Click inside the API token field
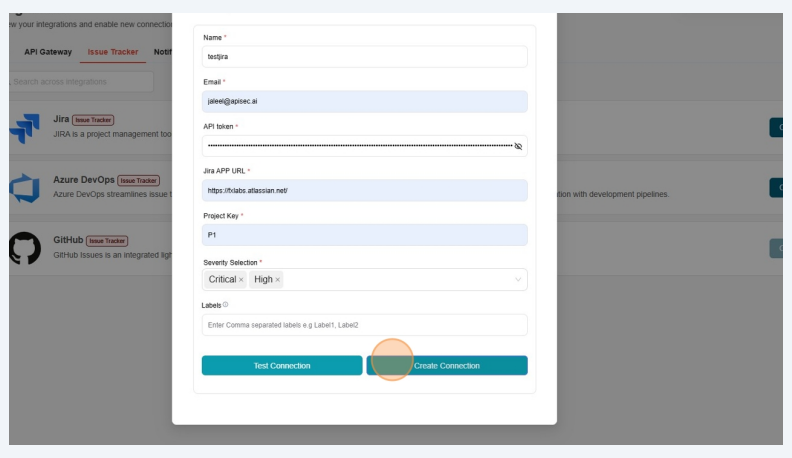Viewport: 792px width, 458px height. click(x=355, y=146)
